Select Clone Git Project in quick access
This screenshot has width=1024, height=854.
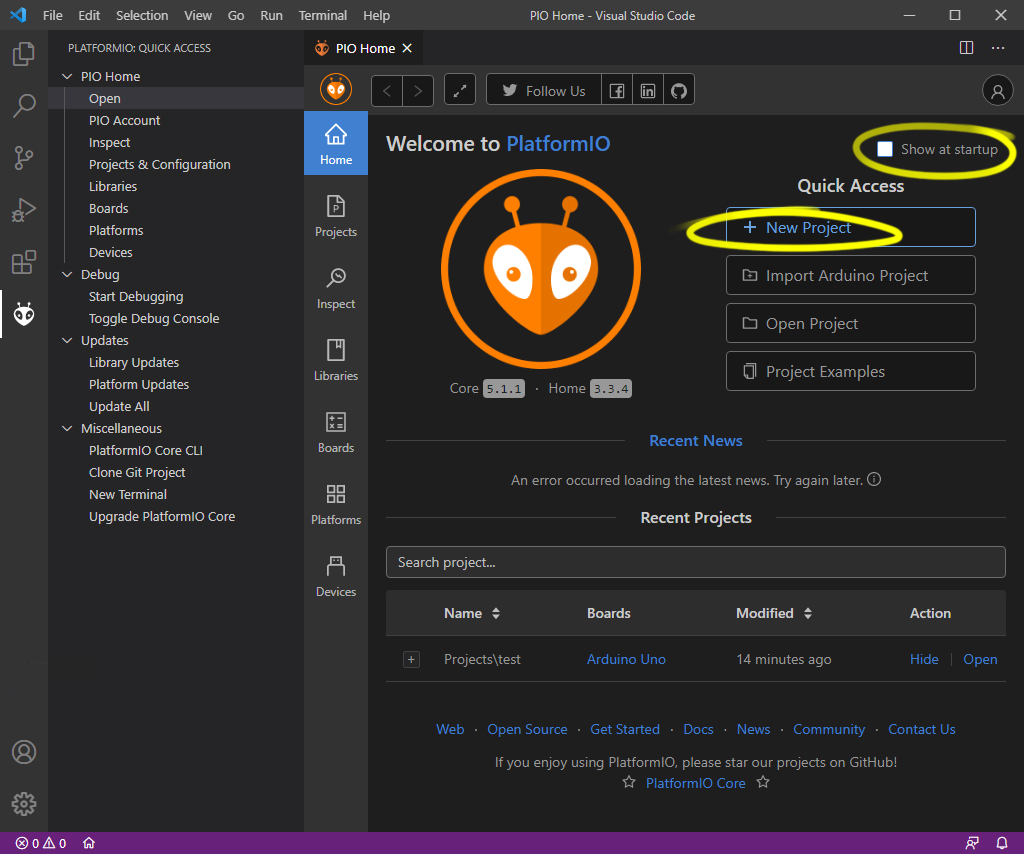[x=137, y=472]
